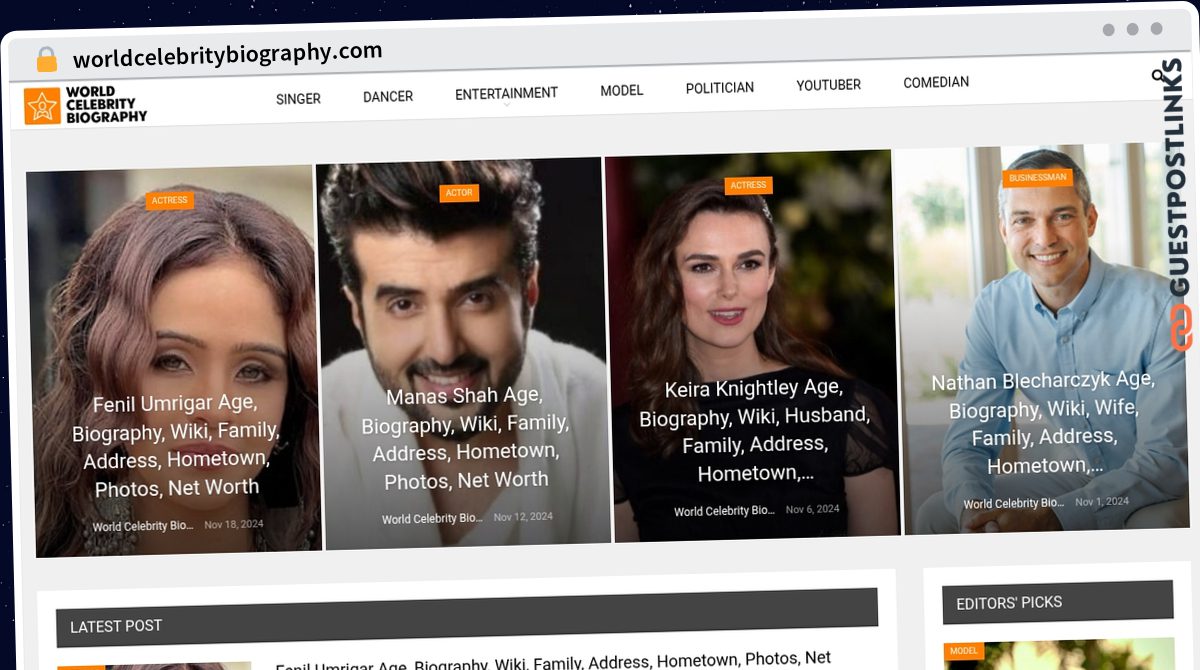Click the orange padlock icon

pos(47,60)
